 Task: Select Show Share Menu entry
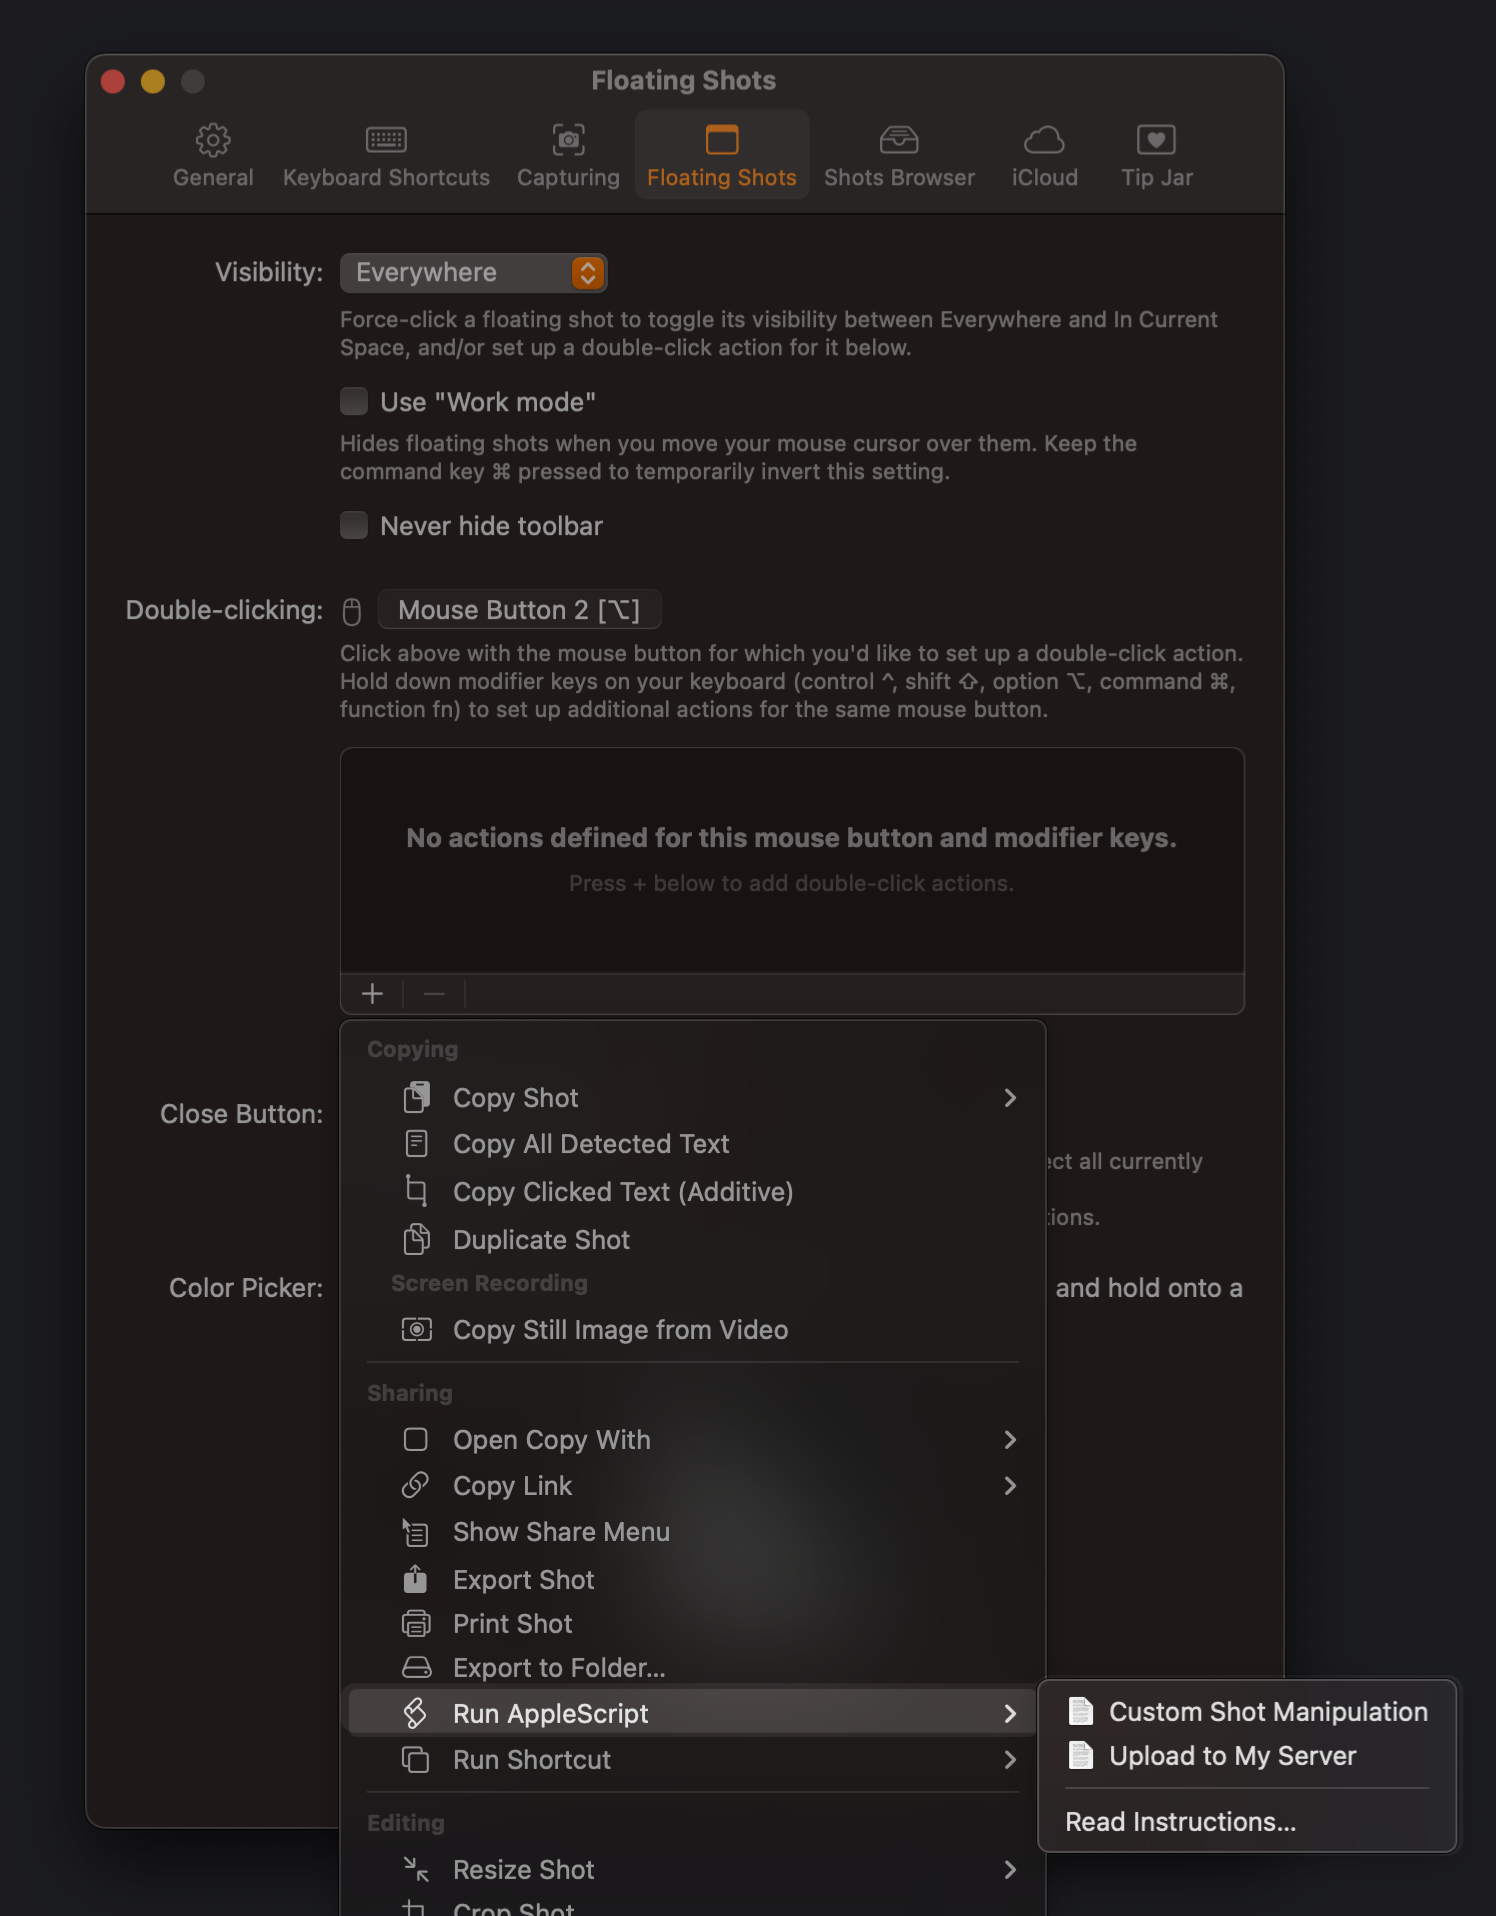coord(693,1532)
